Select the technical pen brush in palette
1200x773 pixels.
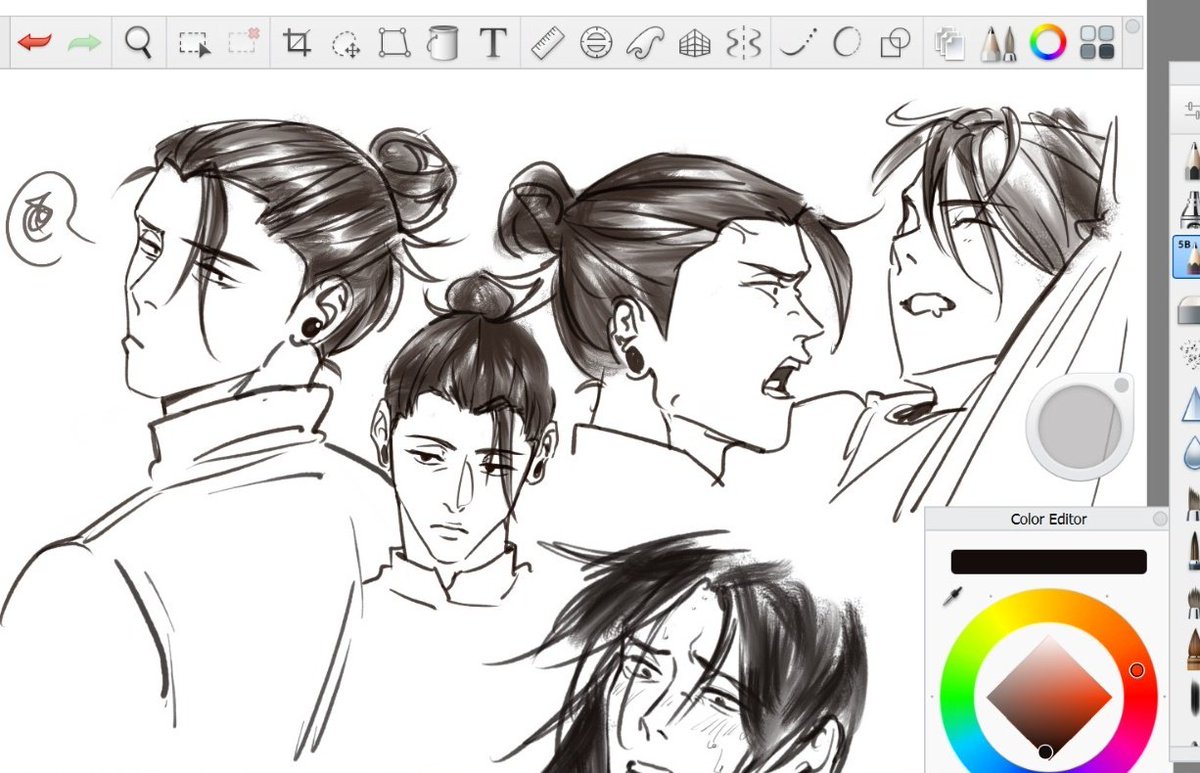pyautogui.click(x=1191, y=209)
